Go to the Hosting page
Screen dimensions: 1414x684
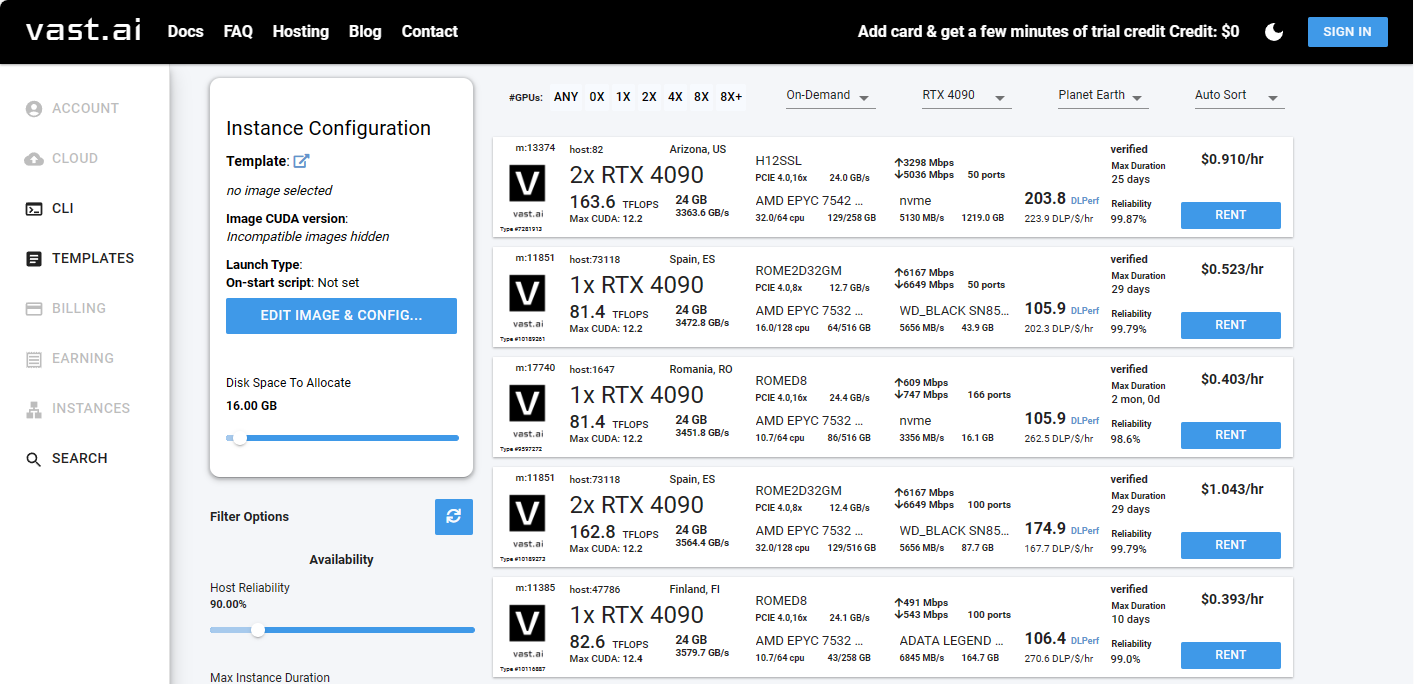[x=300, y=32]
